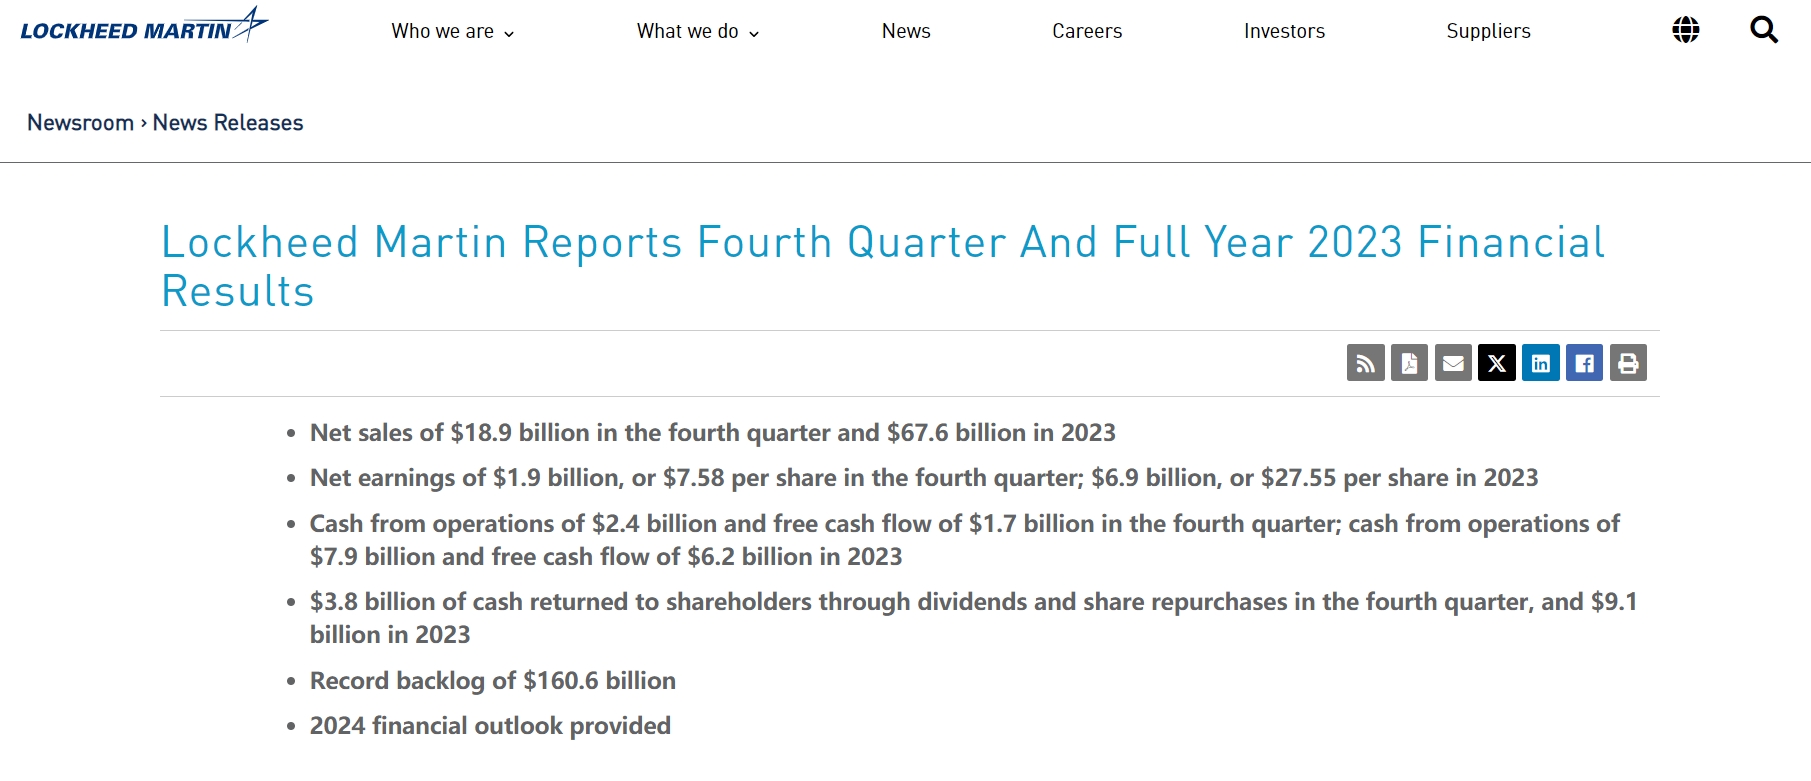This screenshot has height=781, width=1811.
Task: Click the Who we are chevron arrow
Action: (509, 34)
